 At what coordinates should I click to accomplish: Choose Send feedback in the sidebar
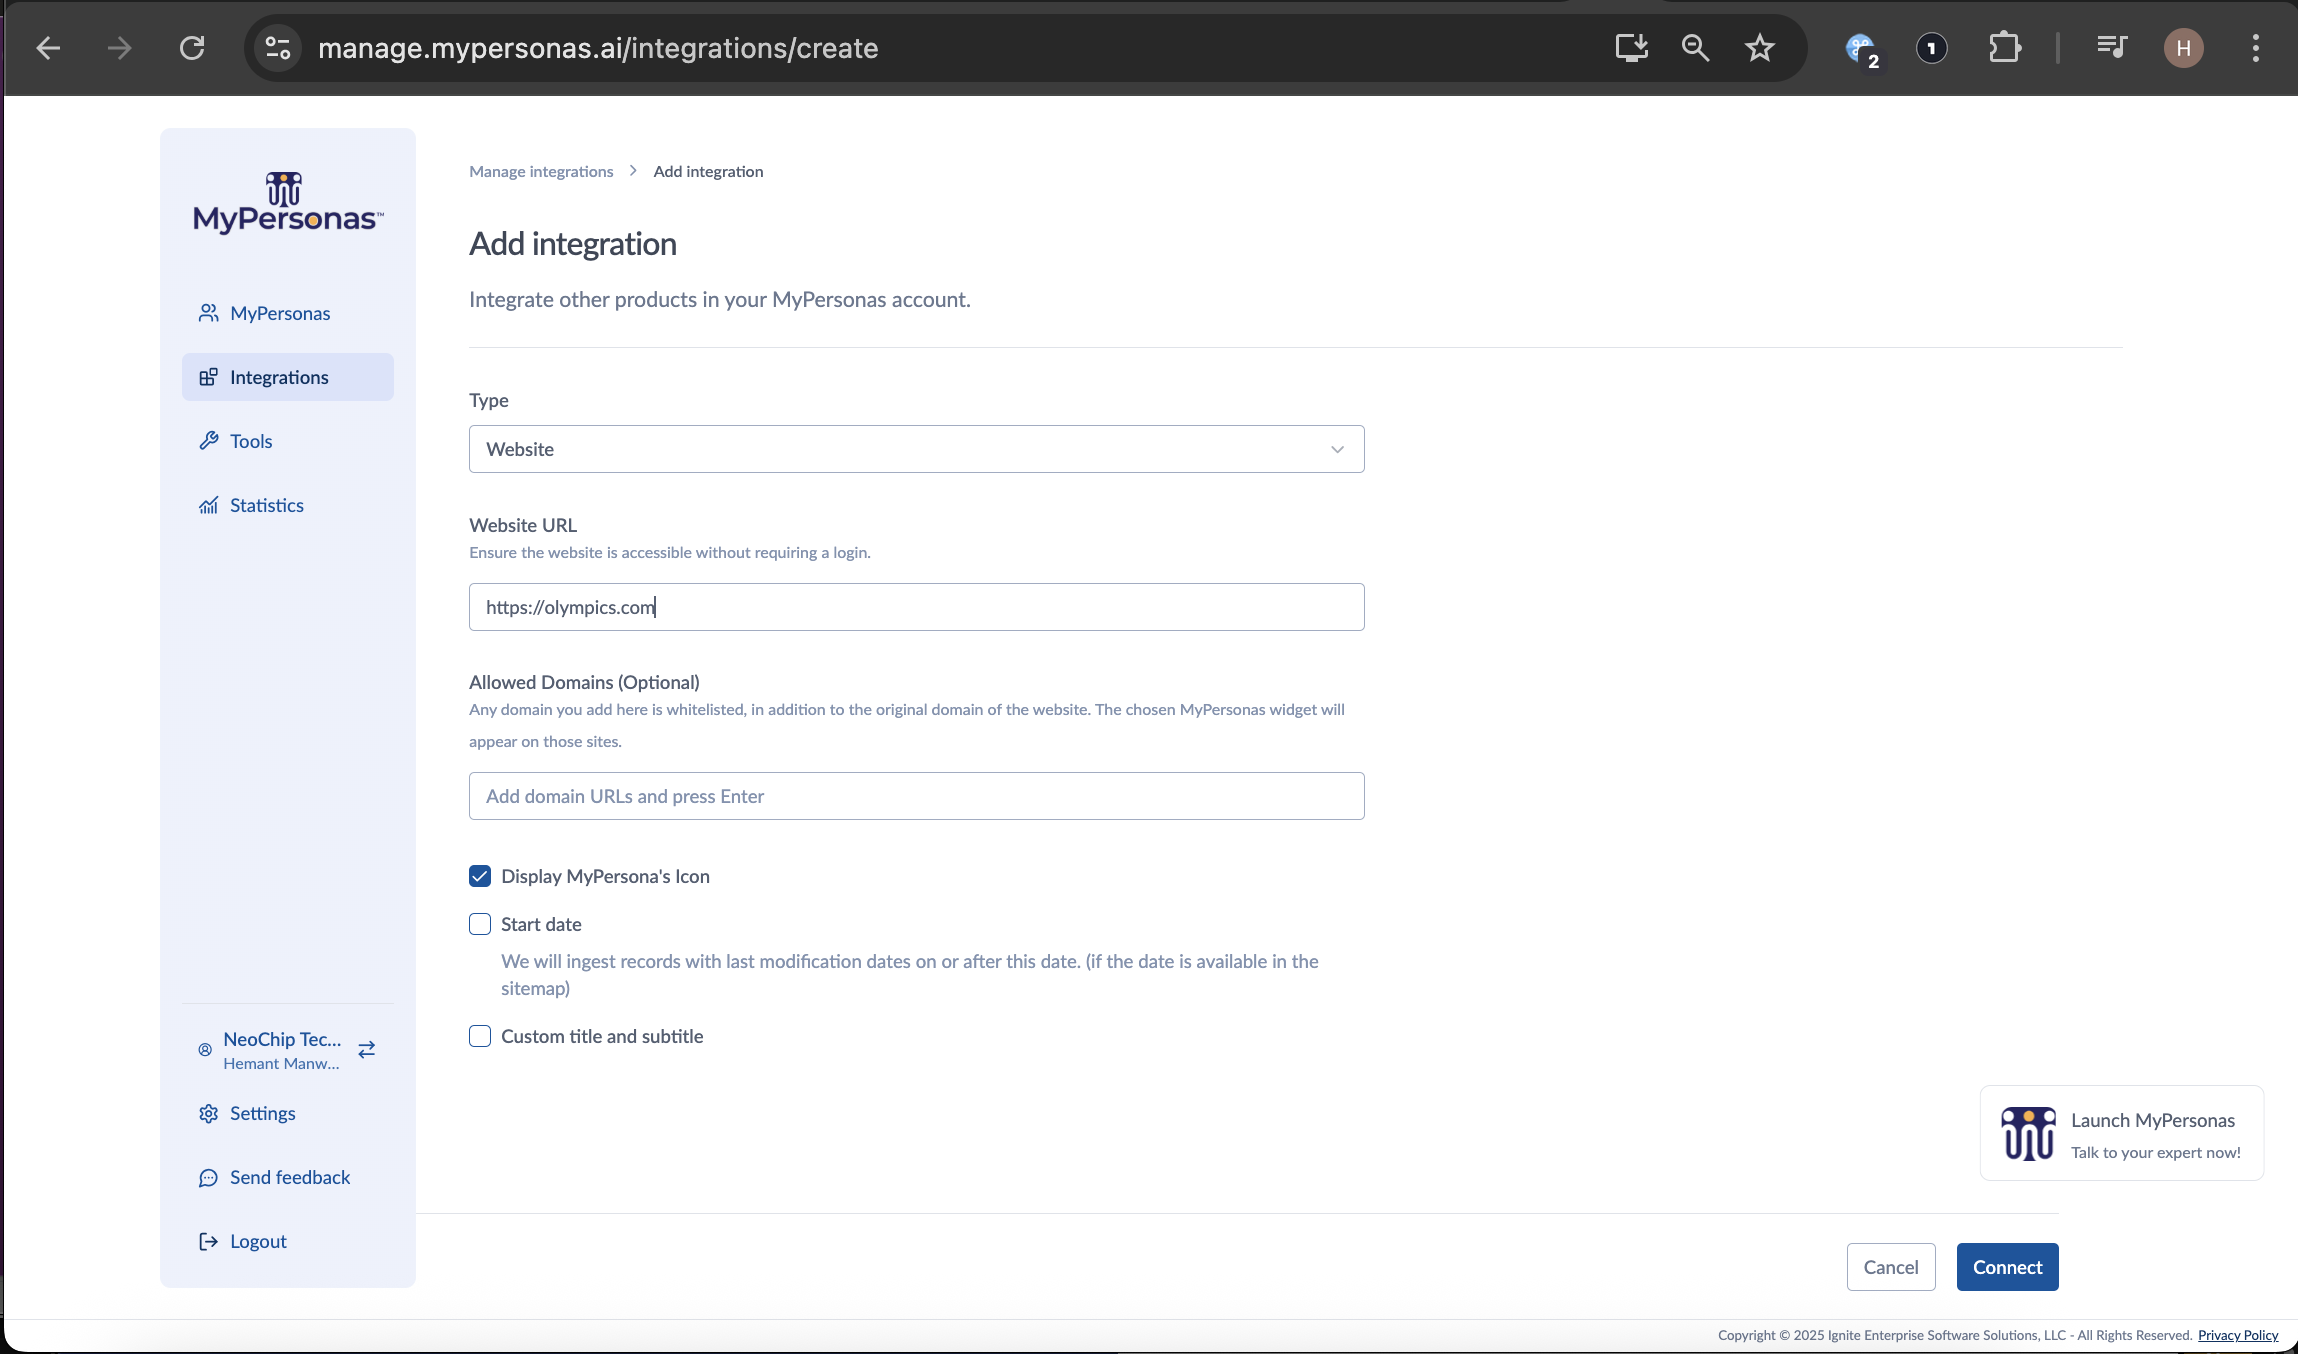coord(288,1177)
